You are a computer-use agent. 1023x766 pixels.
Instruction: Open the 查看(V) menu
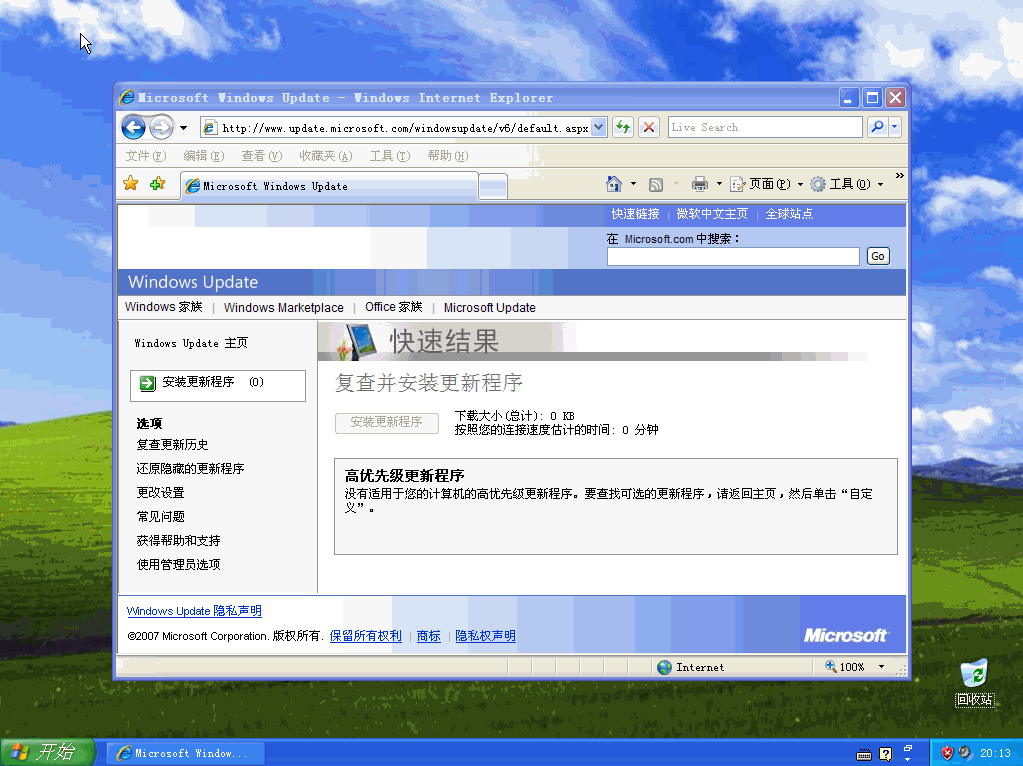262,156
